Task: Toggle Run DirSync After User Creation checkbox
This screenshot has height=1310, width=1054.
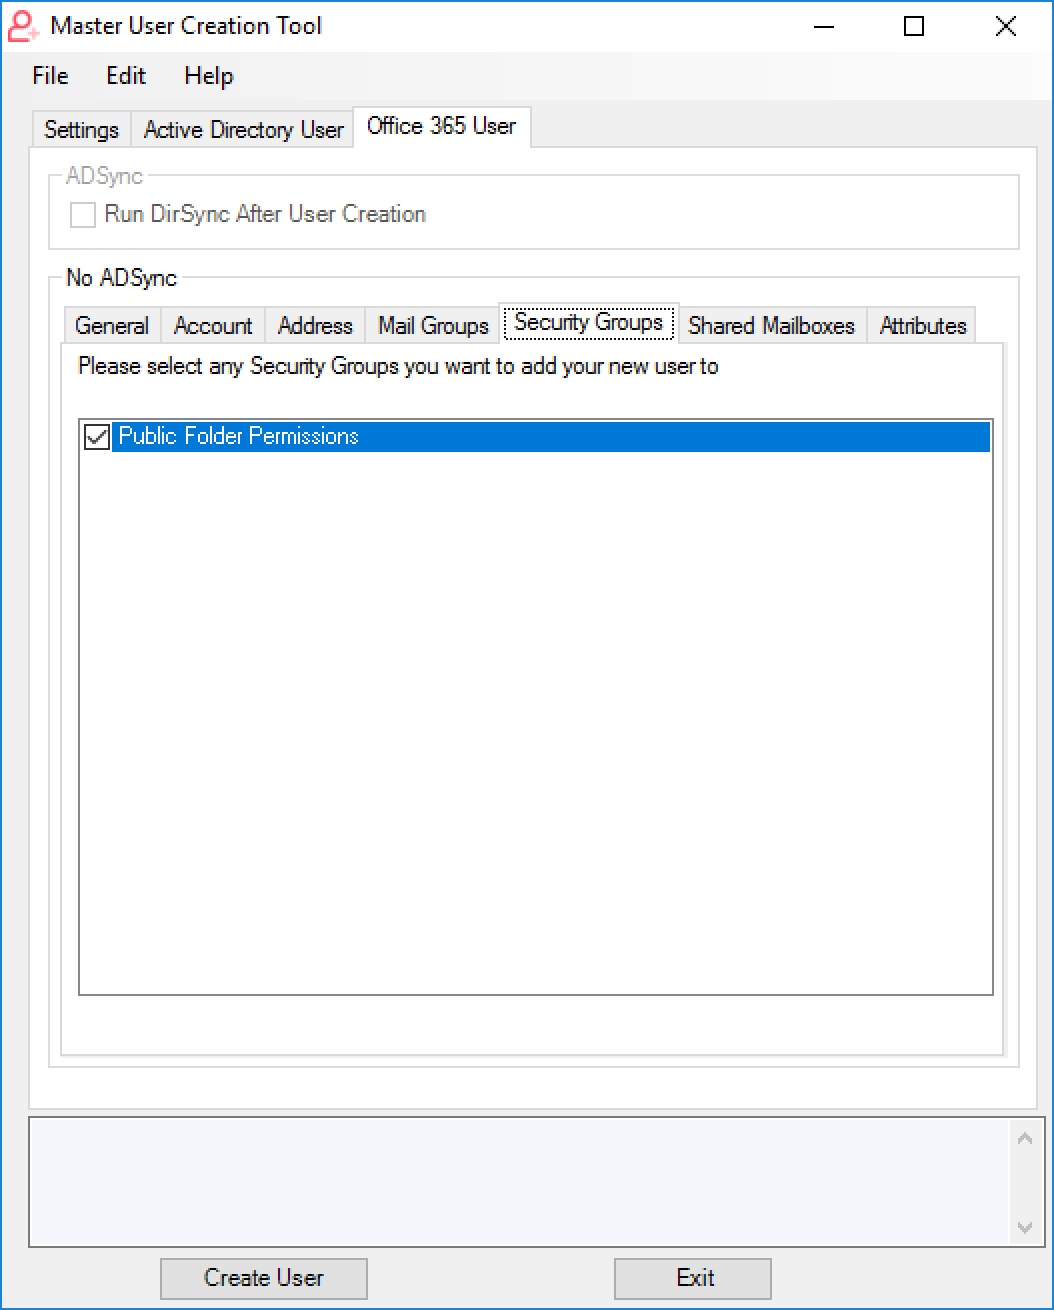Action: [x=83, y=214]
